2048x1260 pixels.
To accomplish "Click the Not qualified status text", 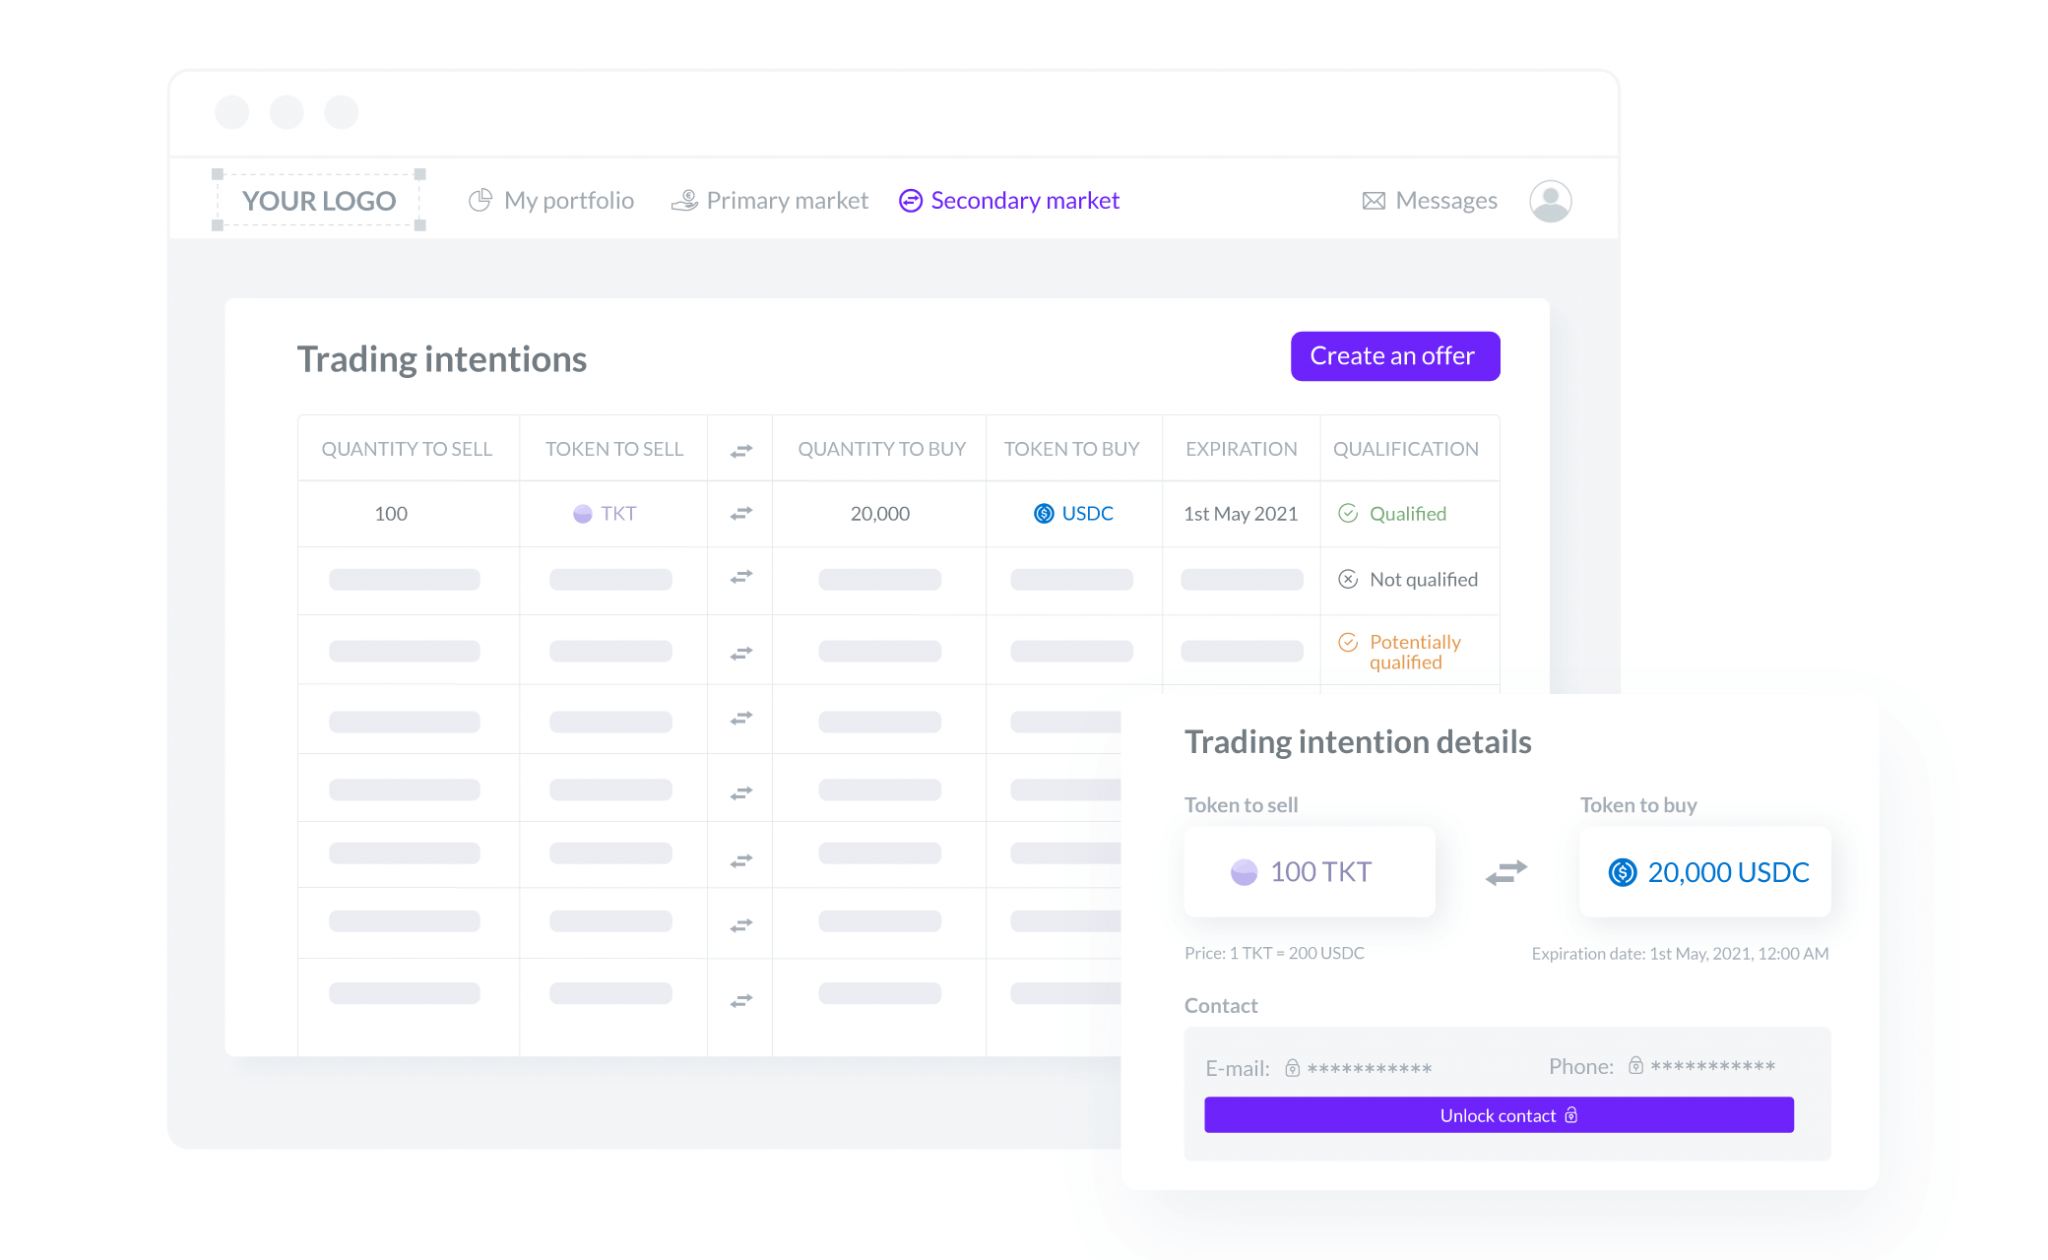I will (x=1423, y=580).
